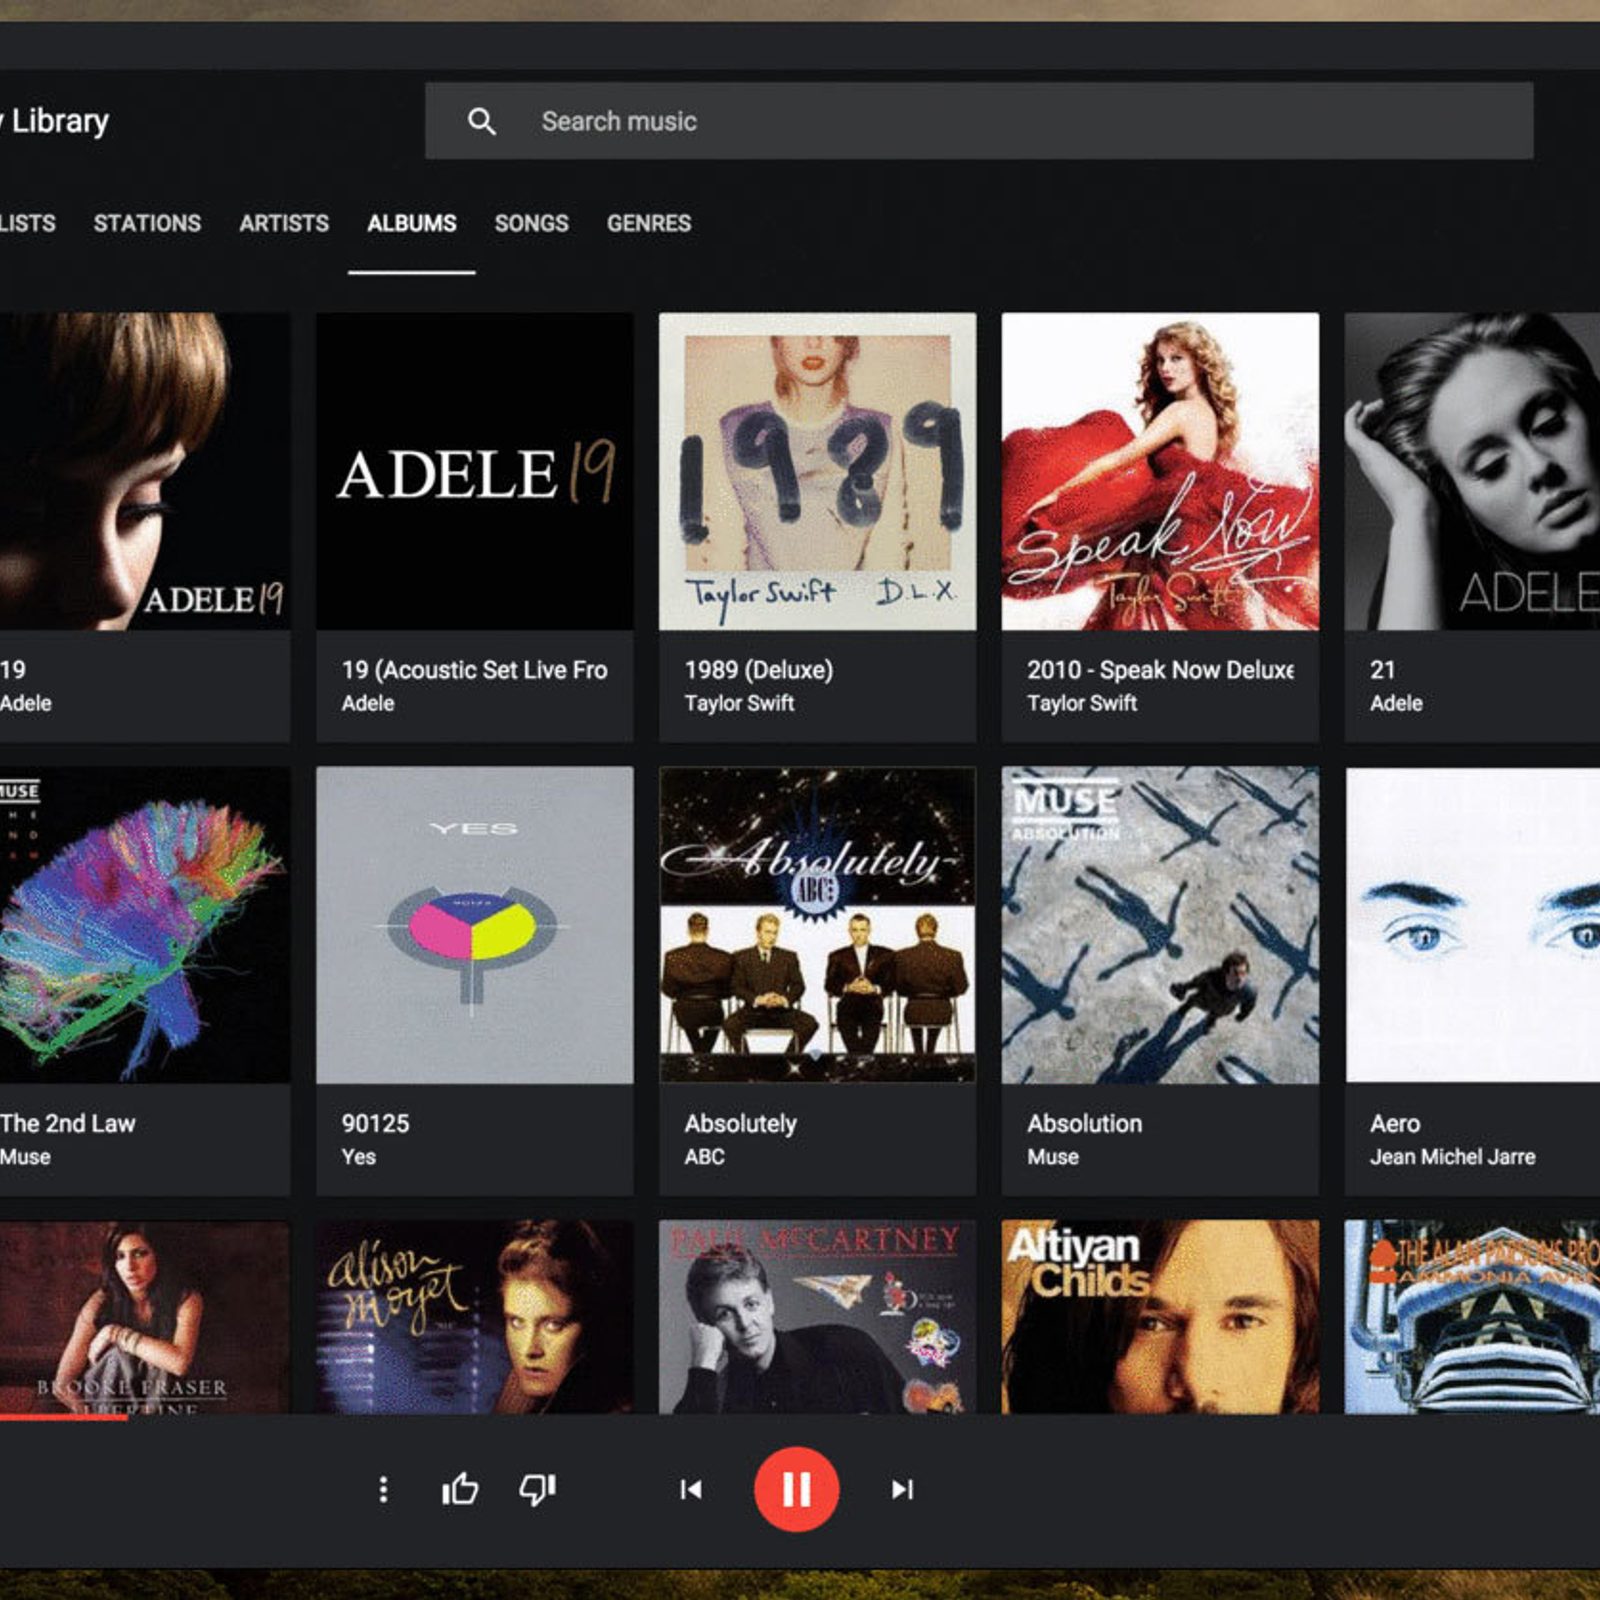The height and width of the screenshot is (1600, 1600).
Task: Click 'Taylor Swift' under 1989 (Deluxe)
Action: point(739,703)
